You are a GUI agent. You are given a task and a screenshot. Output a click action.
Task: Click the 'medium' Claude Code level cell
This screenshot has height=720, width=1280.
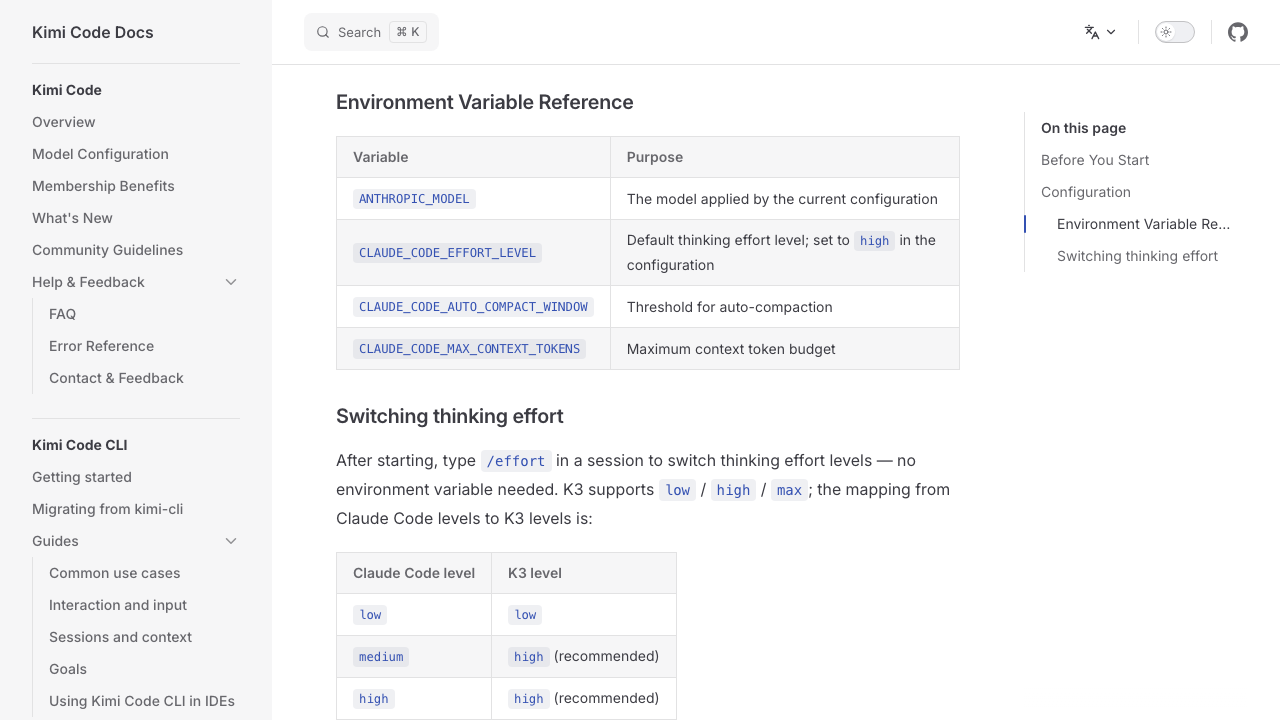click(414, 657)
